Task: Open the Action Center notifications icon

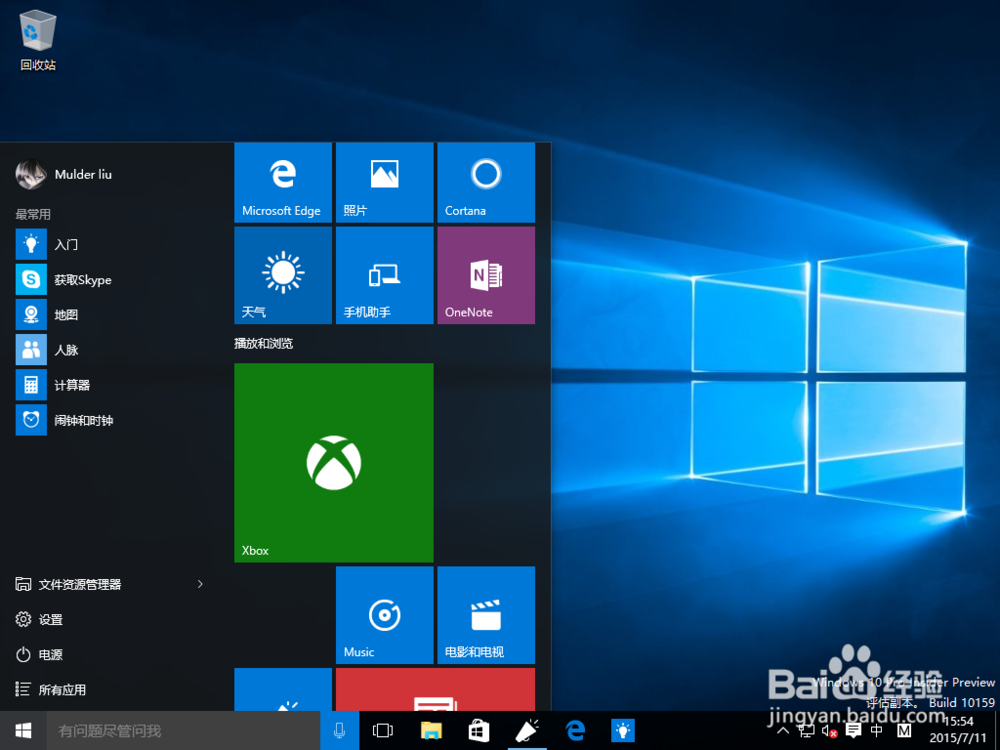Action: coord(853,731)
